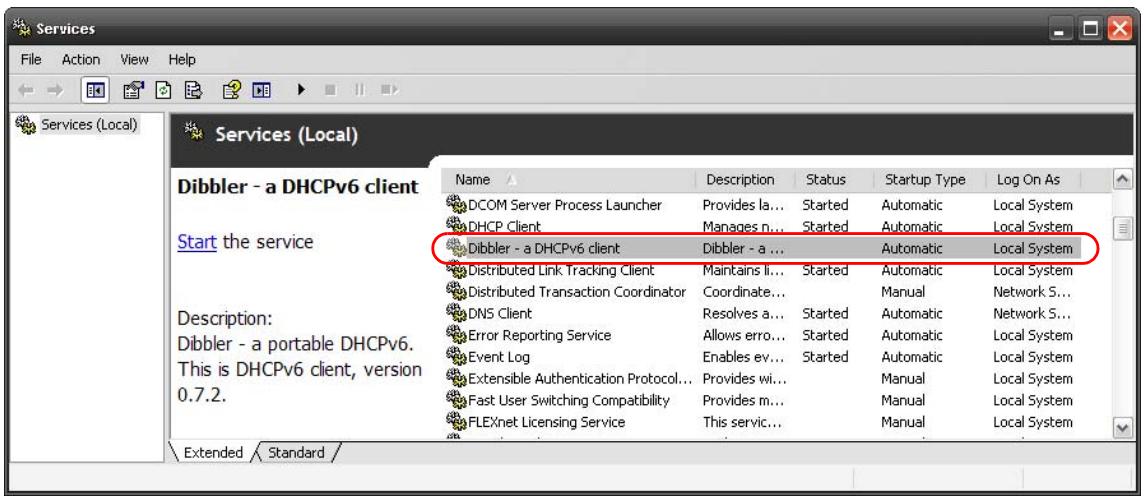
Task: Click the Fast User Switching Compatibility icon
Action: [x=457, y=401]
